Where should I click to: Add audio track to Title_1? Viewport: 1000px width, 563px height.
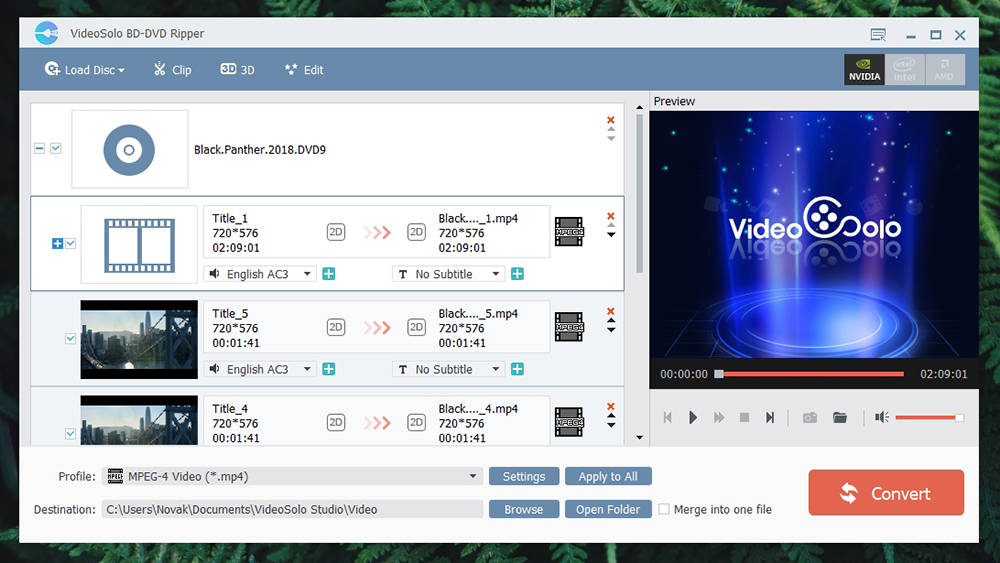(329, 274)
